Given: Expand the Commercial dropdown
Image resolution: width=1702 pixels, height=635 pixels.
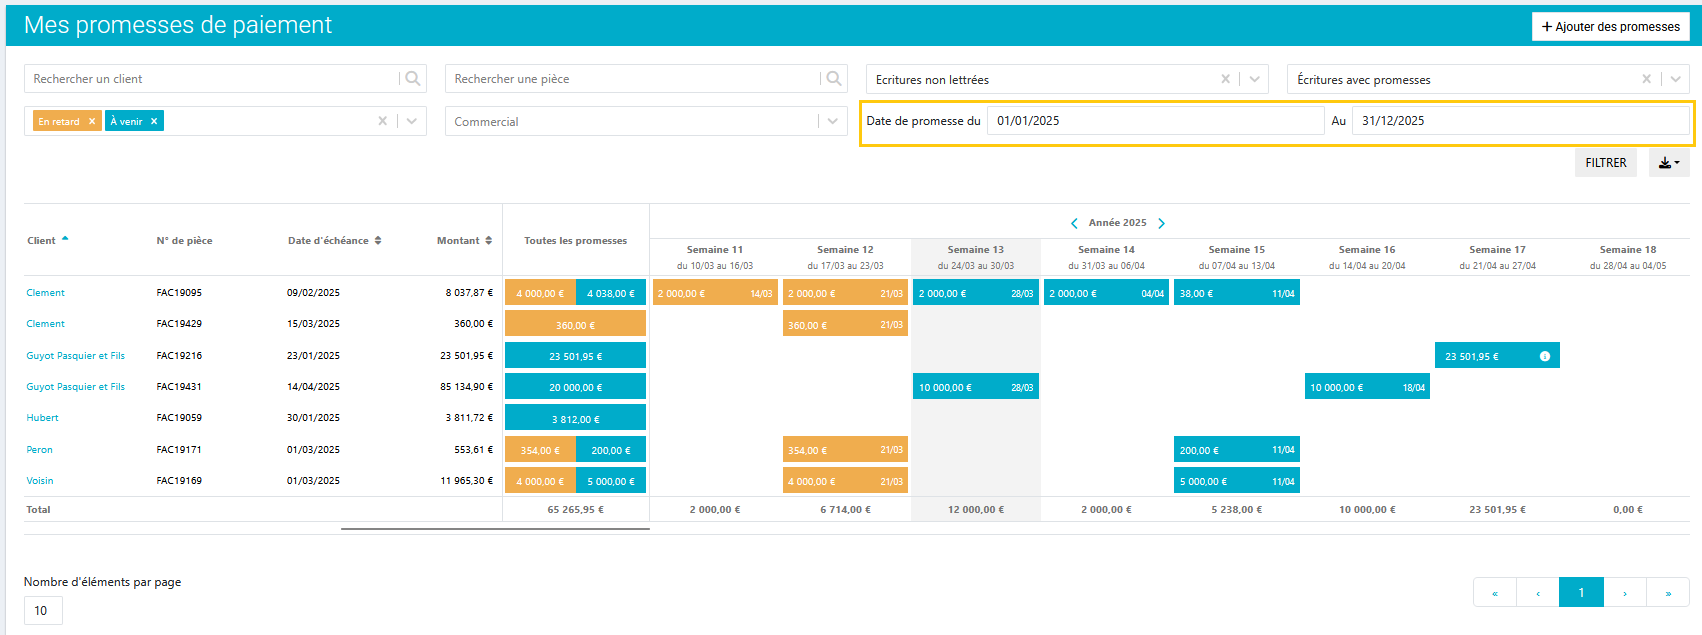Looking at the screenshot, I should pyautogui.click(x=832, y=121).
